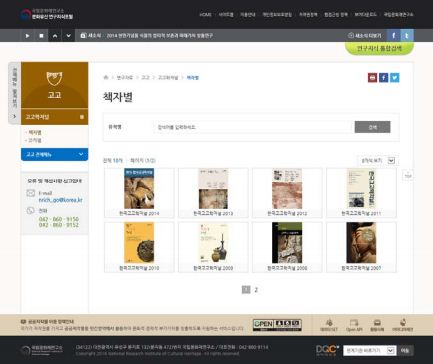Click the OPEN public license badge
Image resolution: width=433 pixels, height=364 pixels.
click(277, 325)
